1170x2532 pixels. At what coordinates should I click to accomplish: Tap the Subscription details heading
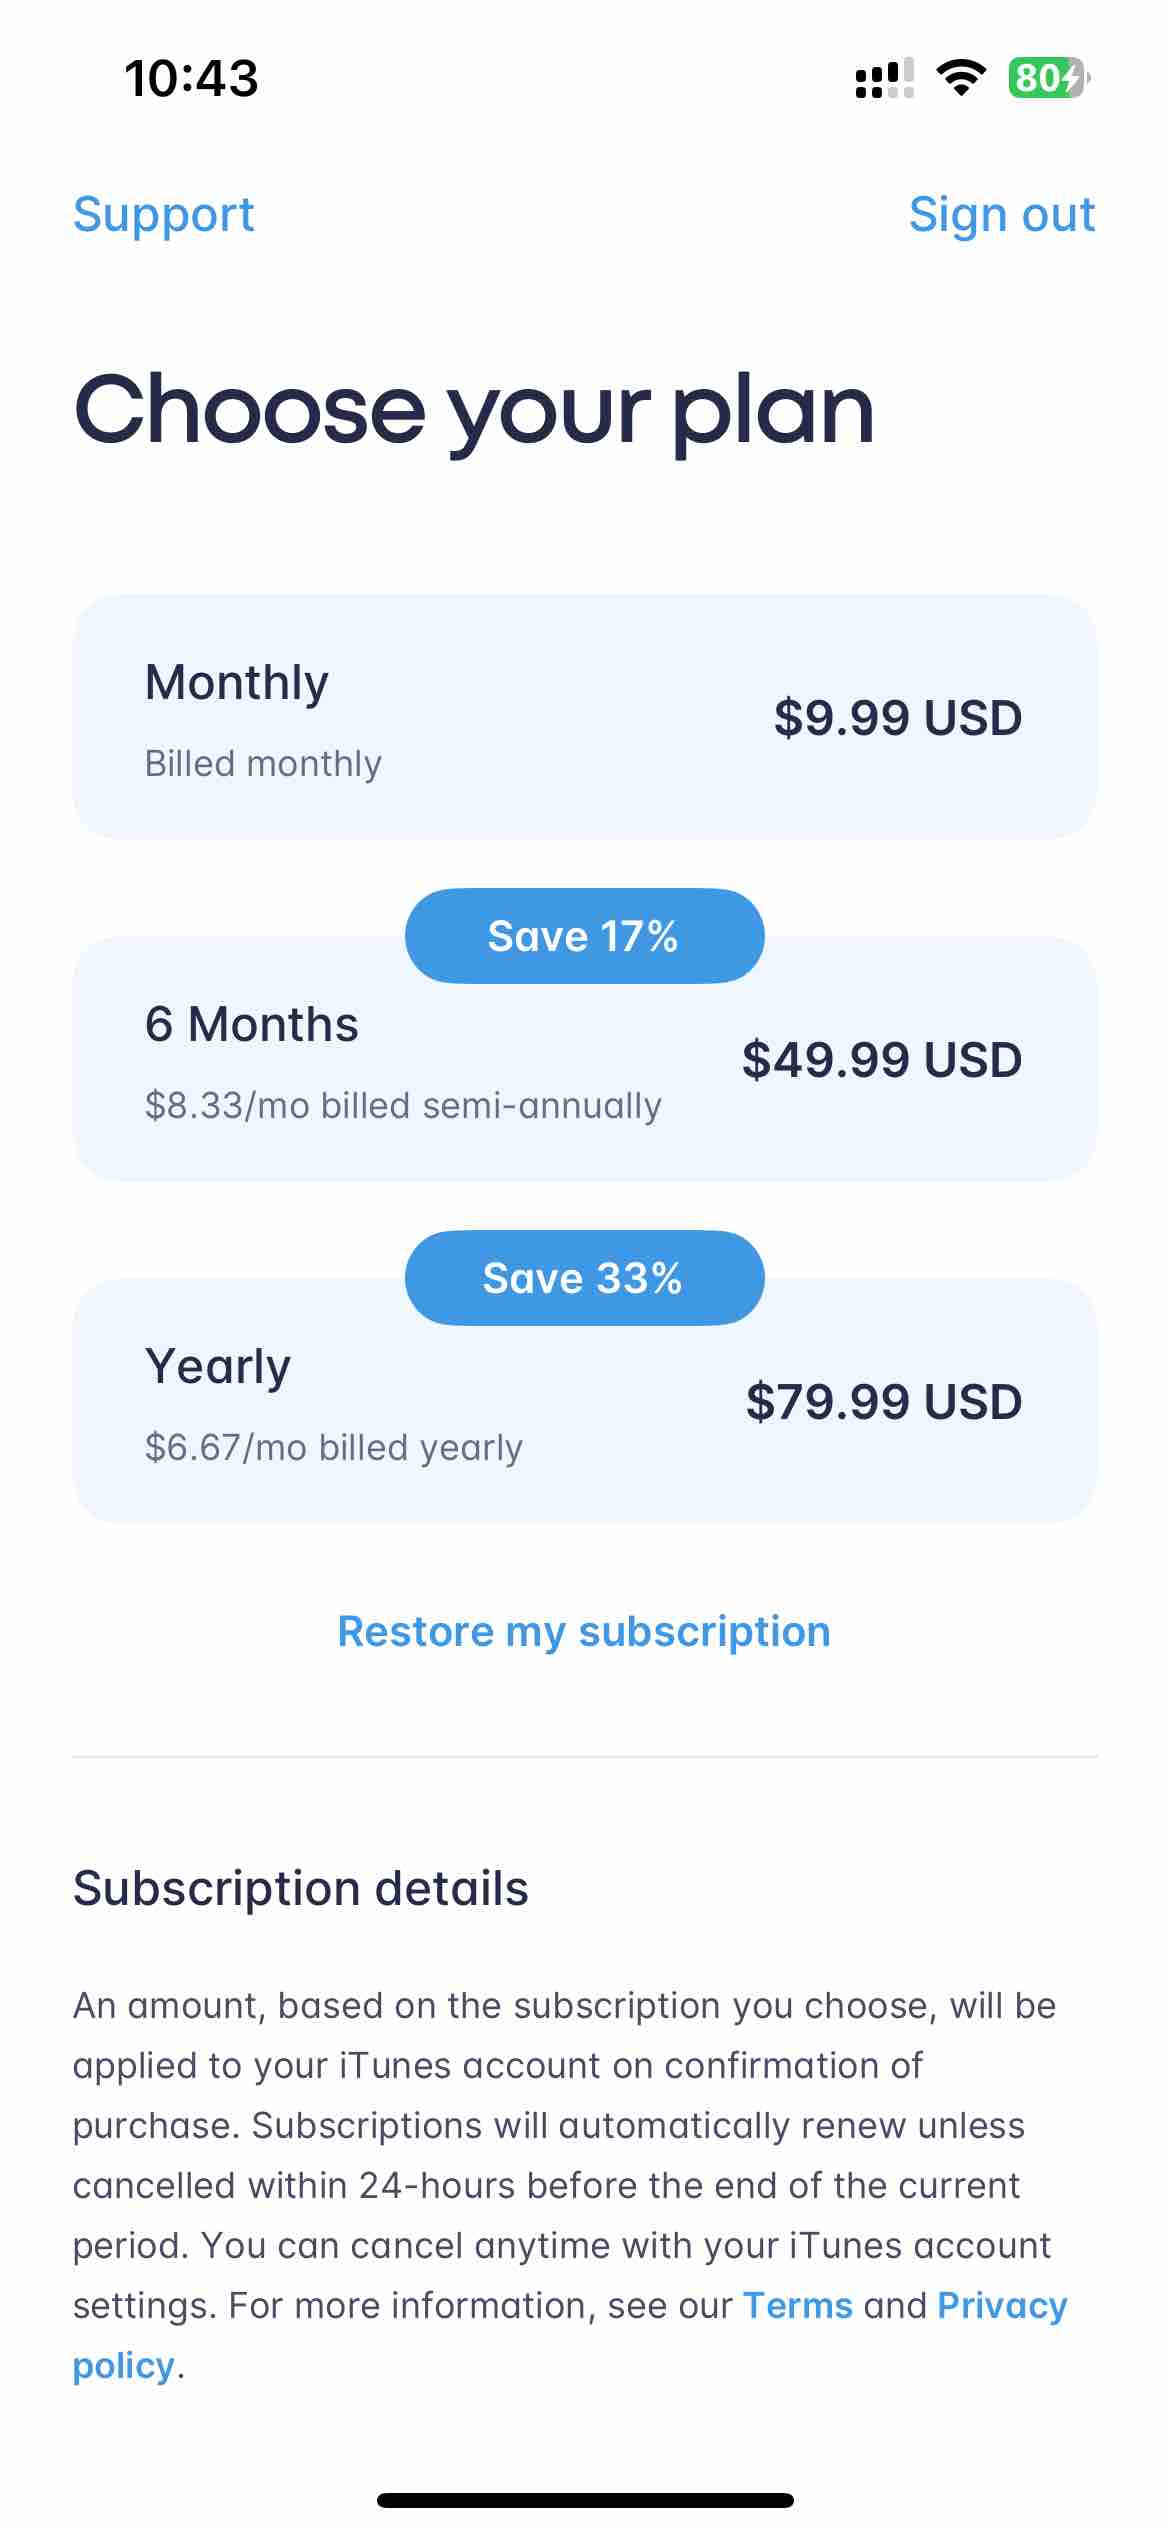(300, 1889)
